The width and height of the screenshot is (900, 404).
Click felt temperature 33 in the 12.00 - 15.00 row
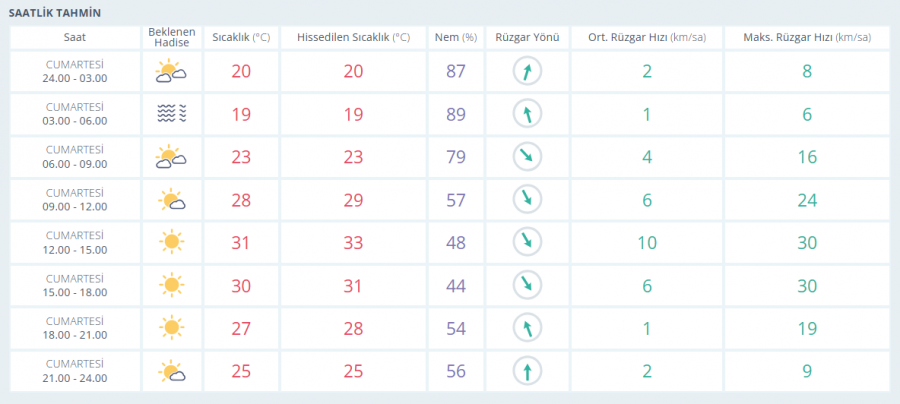[x=354, y=243]
